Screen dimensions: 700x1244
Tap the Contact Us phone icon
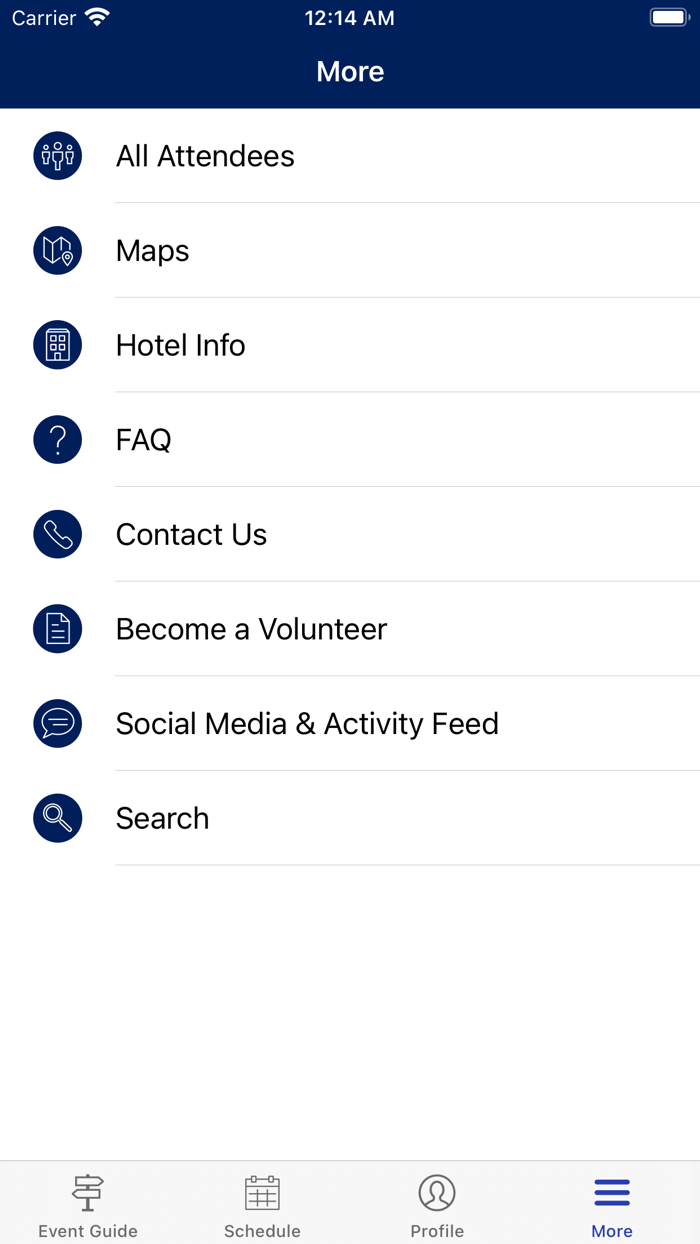[x=58, y=534]
